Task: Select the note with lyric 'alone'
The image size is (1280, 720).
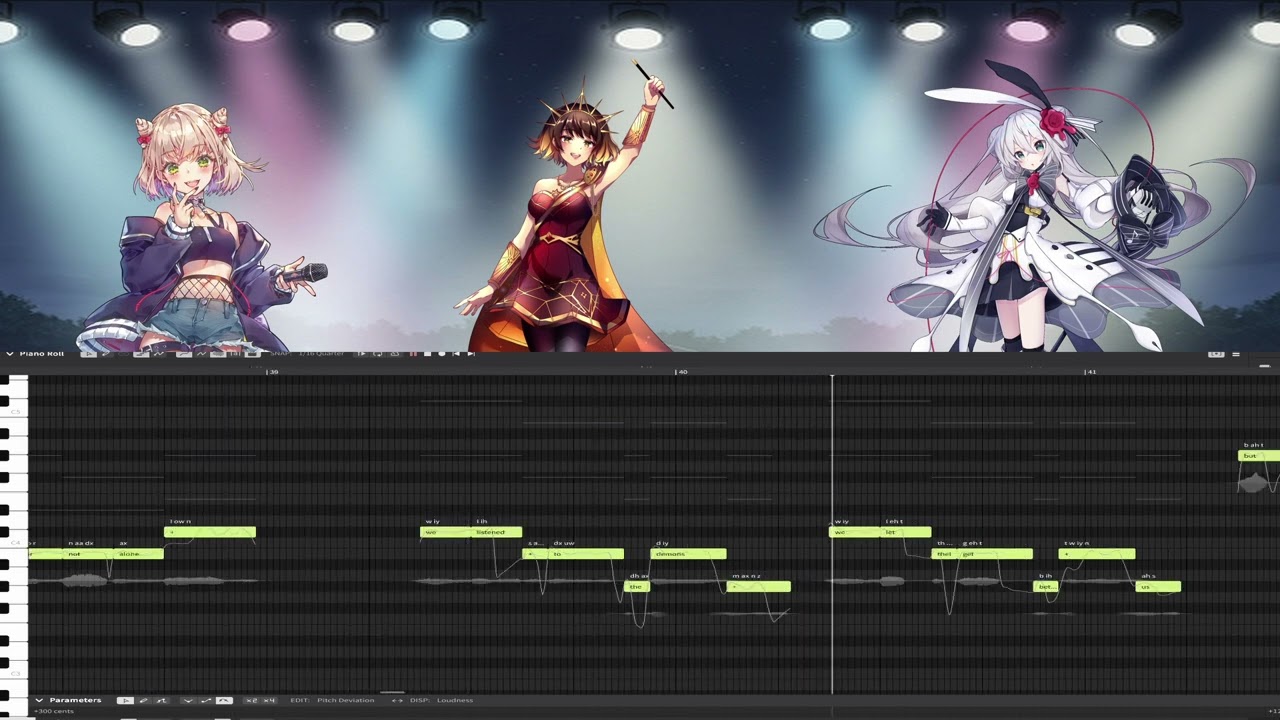Action: (139, 554)
